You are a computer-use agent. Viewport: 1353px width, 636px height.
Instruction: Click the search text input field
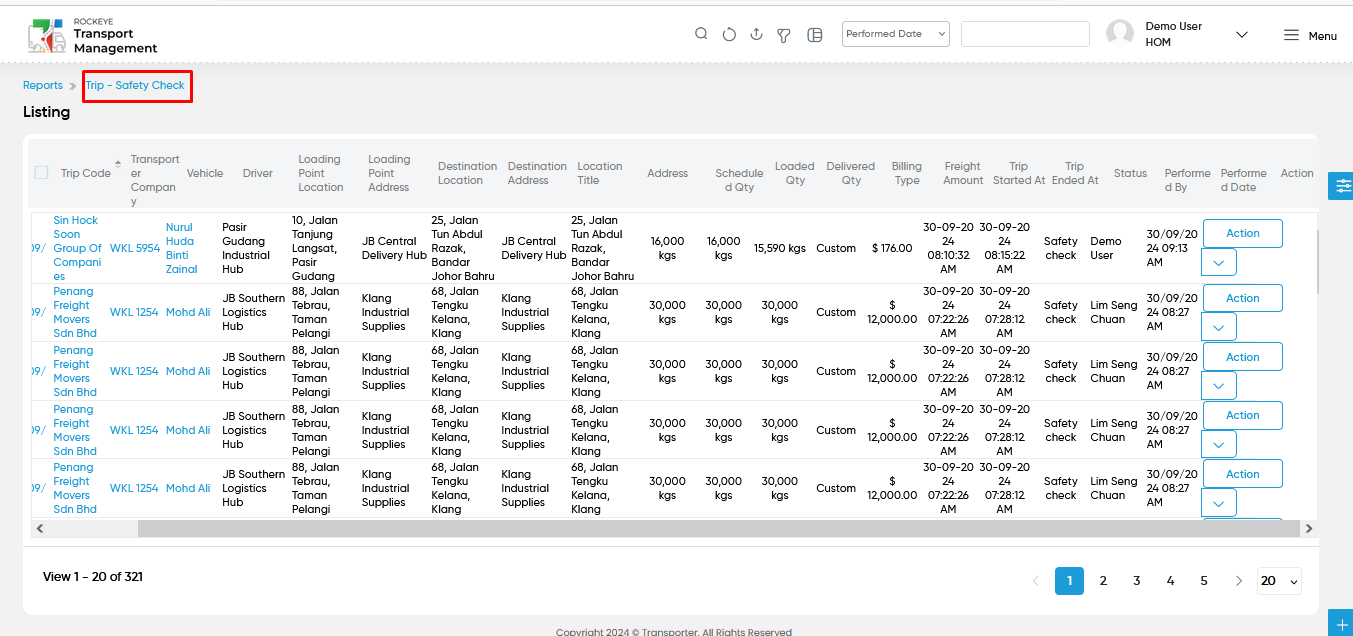[x=1025, y=34]
